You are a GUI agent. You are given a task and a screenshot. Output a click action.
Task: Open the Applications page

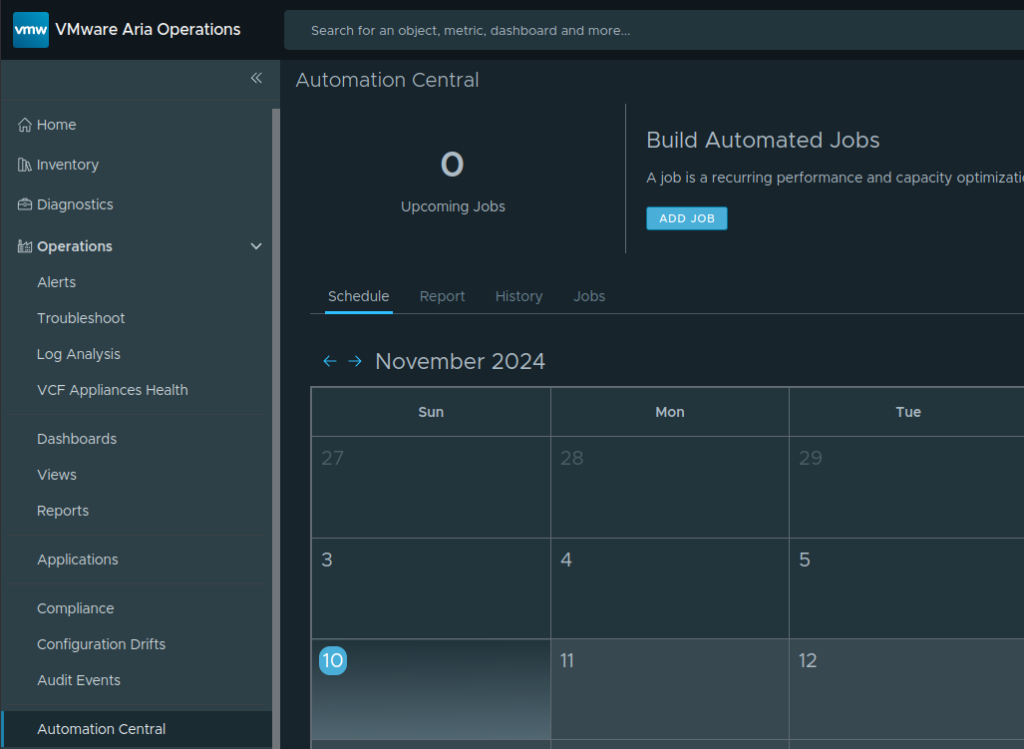[x=78, y=560]
